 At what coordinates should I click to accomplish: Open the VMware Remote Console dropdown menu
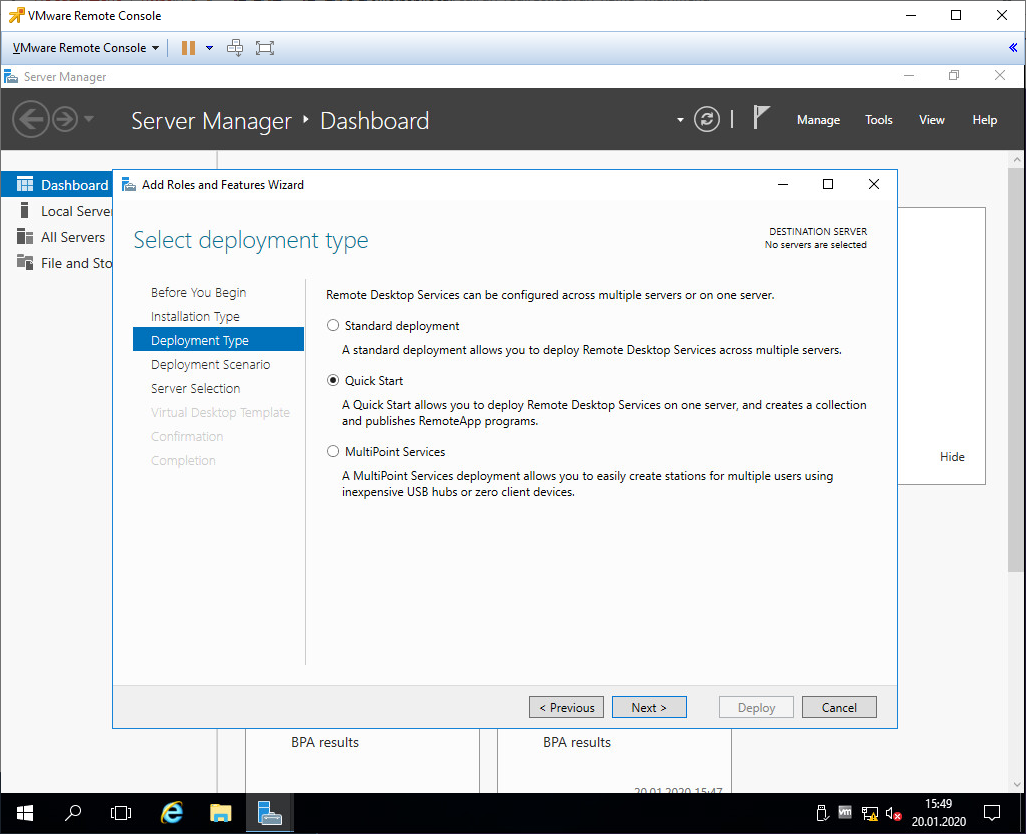(86, 48)
